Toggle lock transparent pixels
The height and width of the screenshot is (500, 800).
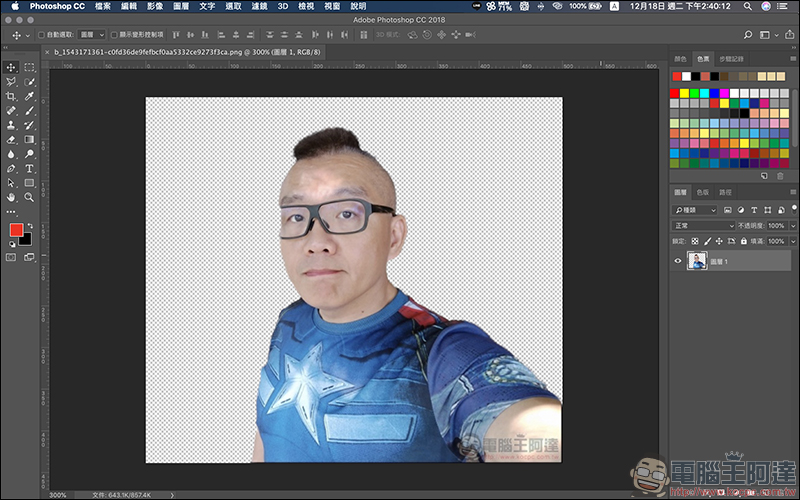point(695,241)
